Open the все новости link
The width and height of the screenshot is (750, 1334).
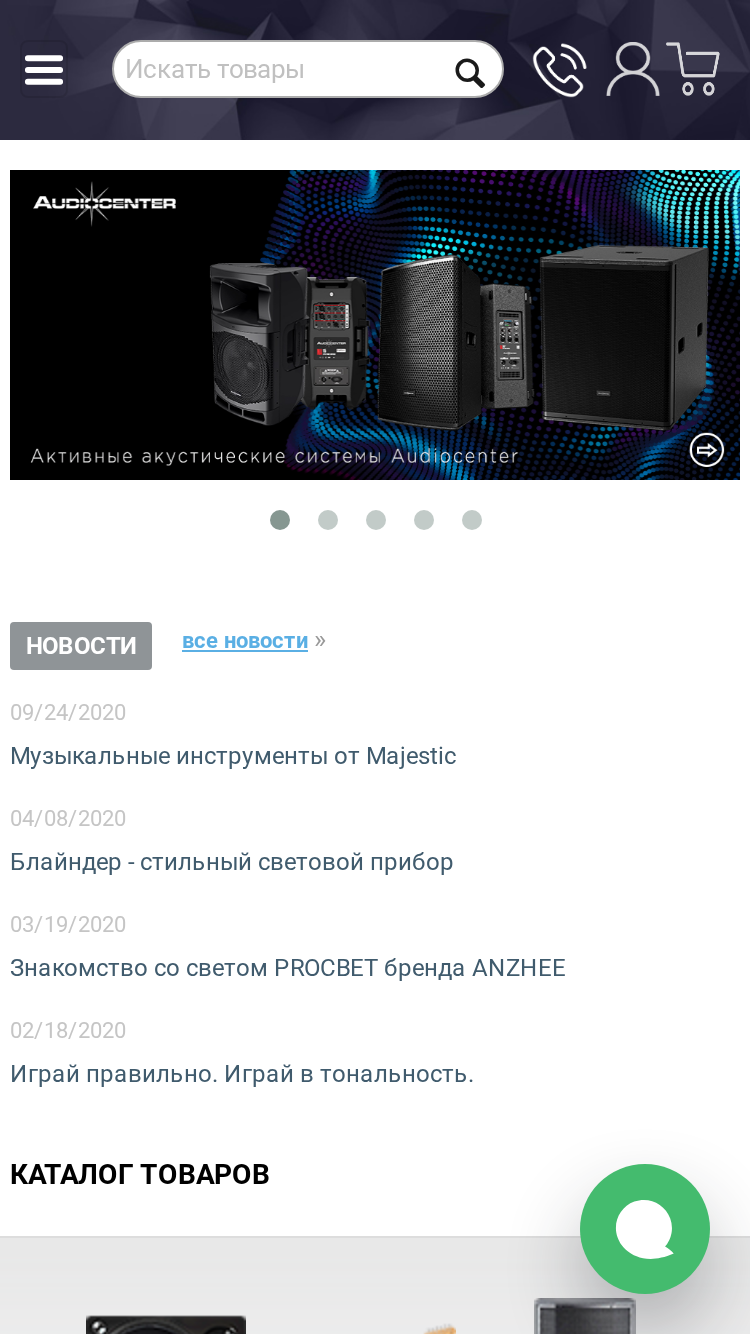pyautogui.click(x=245, y=641)
